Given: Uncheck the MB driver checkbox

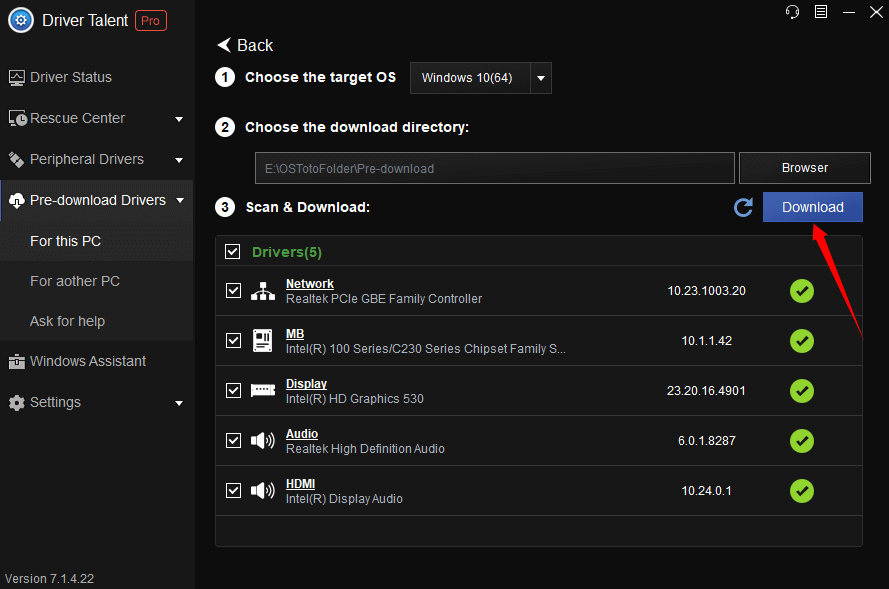Looking at the screenshot, I should tap(233, 341).
